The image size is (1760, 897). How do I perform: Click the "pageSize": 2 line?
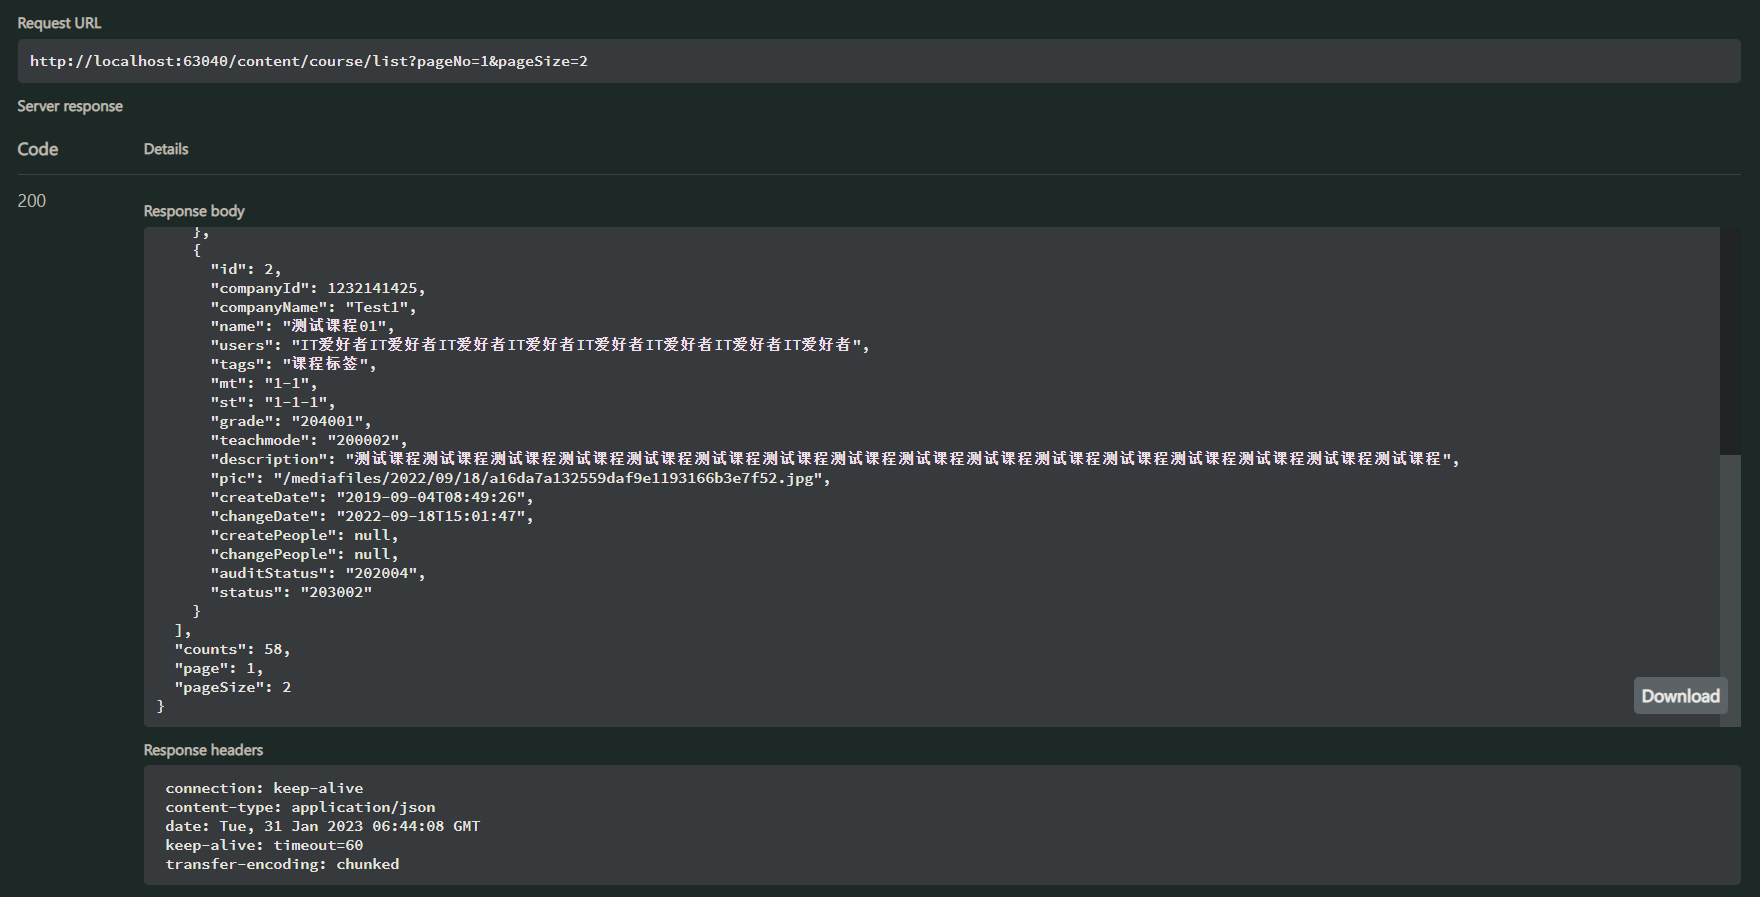232,687
